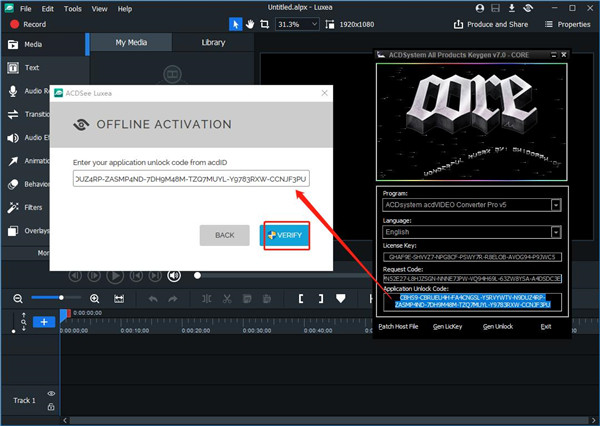
Task: Click the Copy icon in timeline toolbar
Action: 247,299
